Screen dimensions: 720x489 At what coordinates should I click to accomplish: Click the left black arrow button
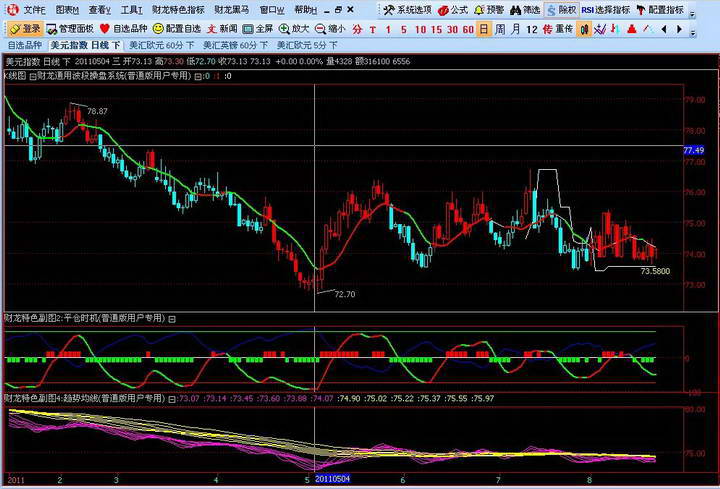(664, 29)
